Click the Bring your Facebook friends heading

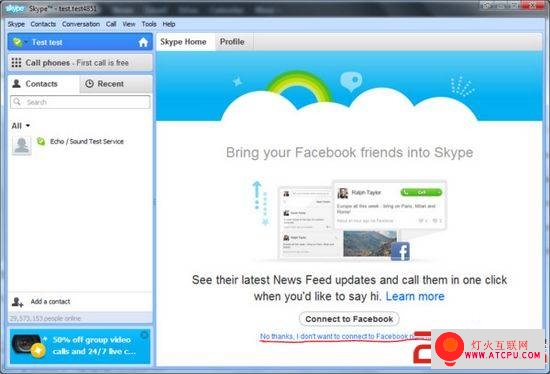[349, 153]
